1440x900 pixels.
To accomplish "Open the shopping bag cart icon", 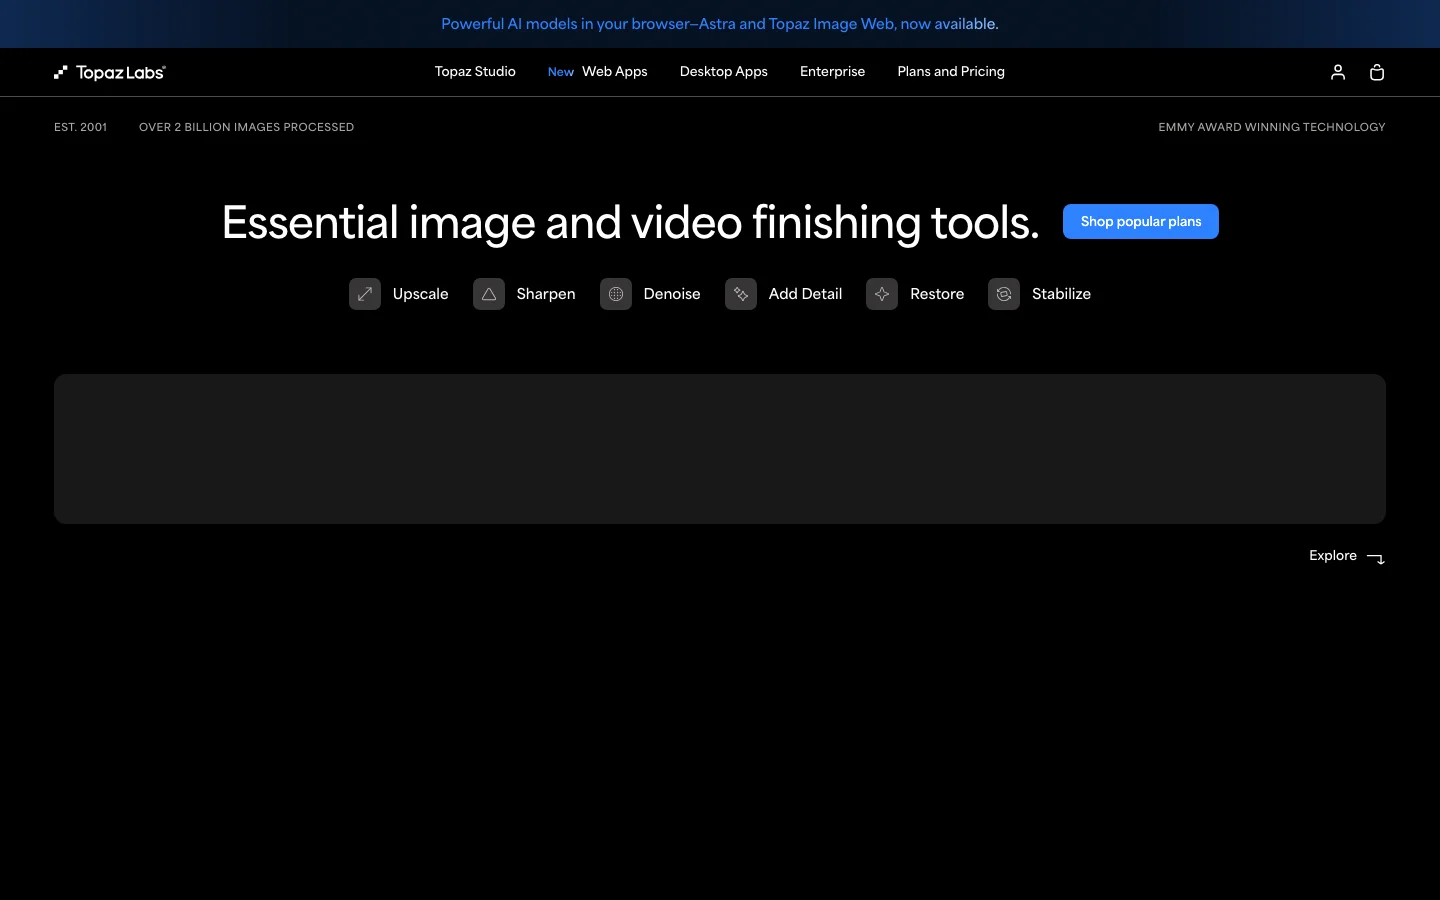I will coord(1377,72).
